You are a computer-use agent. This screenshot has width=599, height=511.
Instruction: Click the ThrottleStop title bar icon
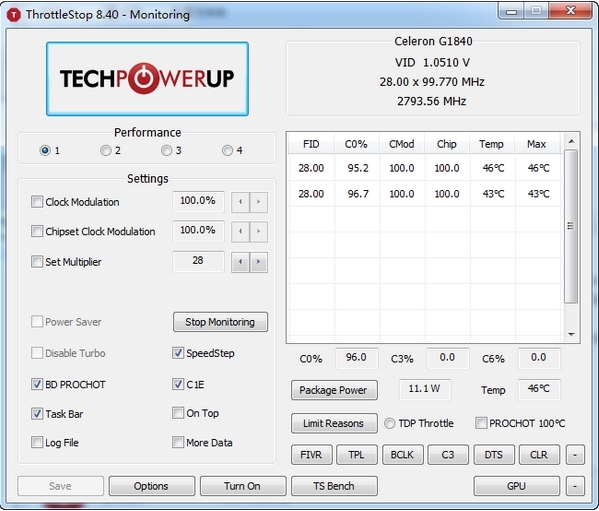[14, 15]
